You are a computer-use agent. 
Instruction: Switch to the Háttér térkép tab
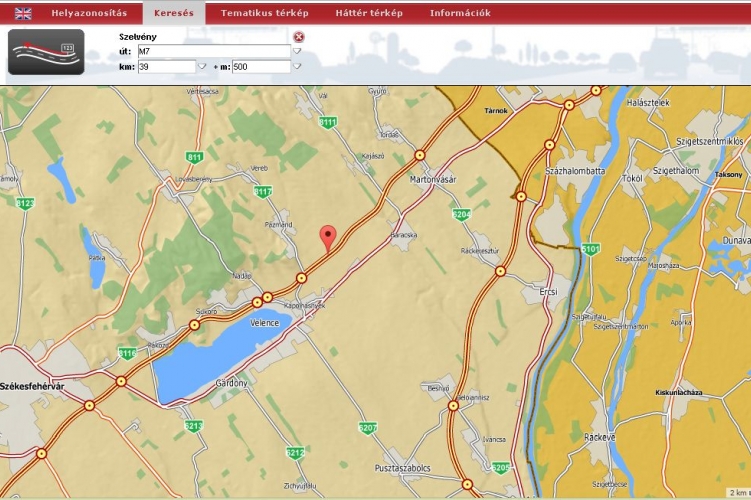click(368, 13)
